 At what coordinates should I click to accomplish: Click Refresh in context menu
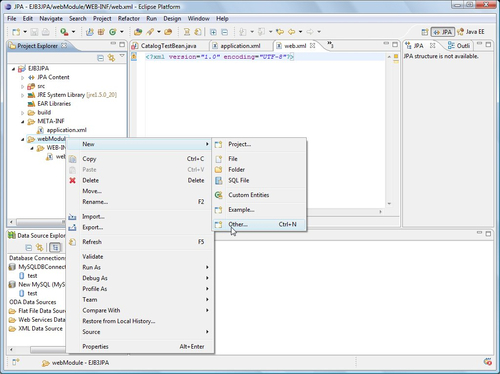[x=140, y=242]
